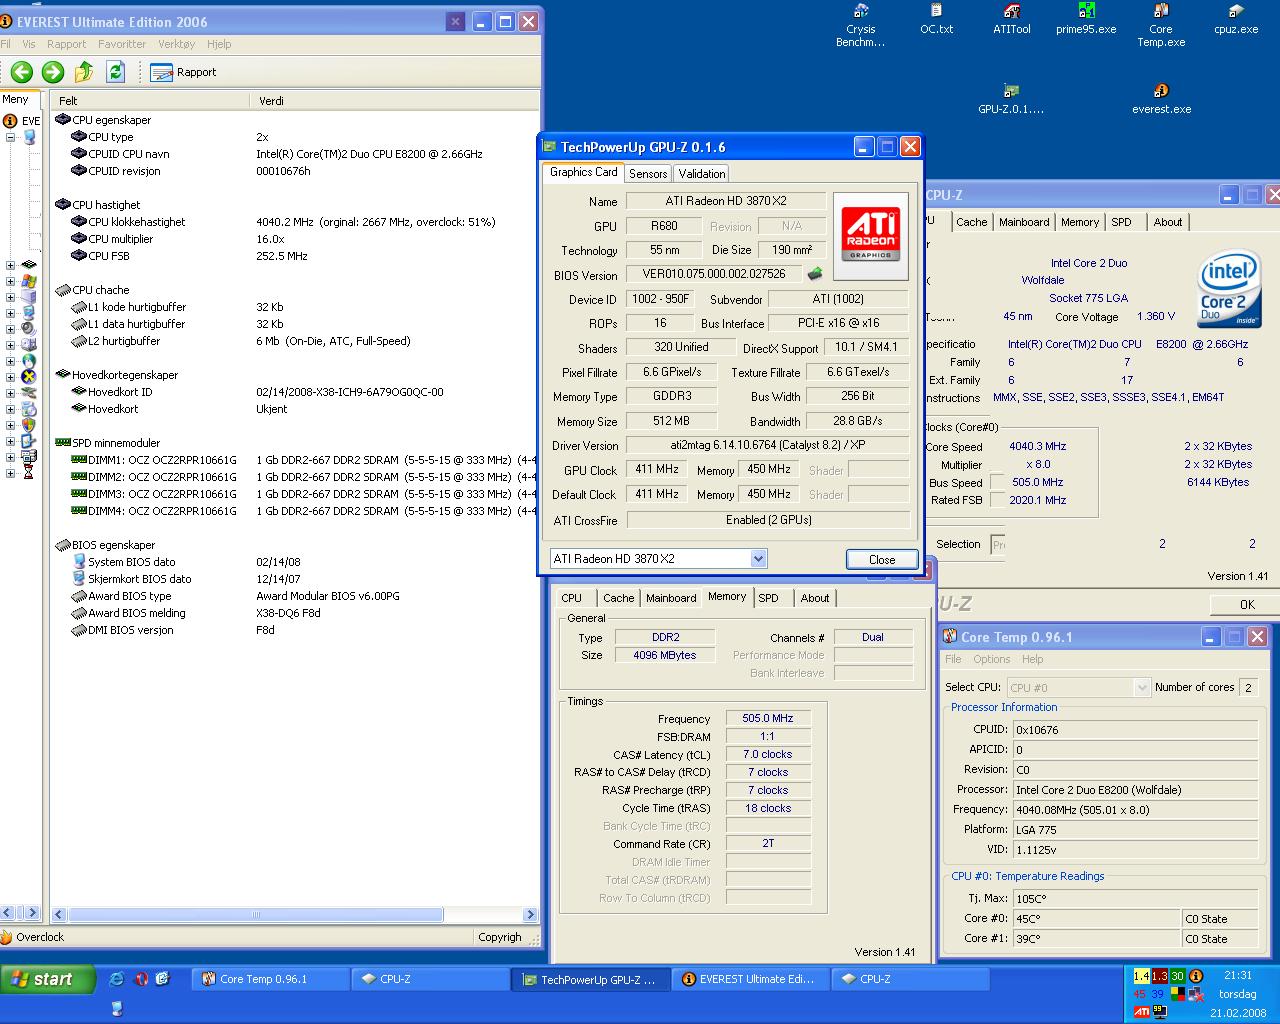This screenshot has width=1280, height=1024.
Task: Expand the database node above the hourglass node
Action: pos(11,457)
